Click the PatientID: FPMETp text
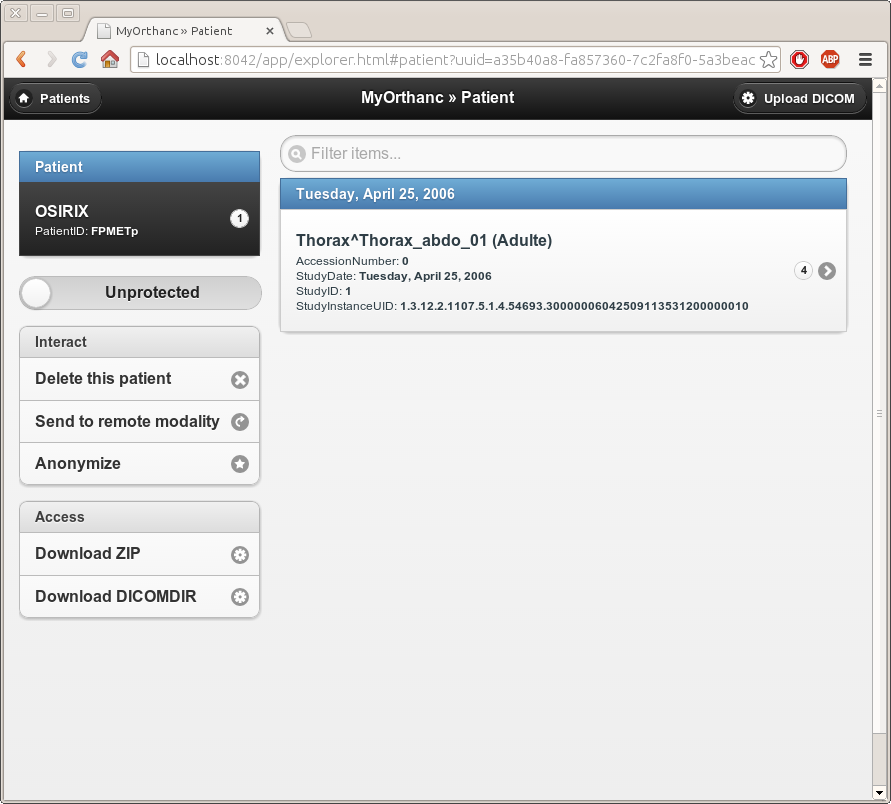This screenshot has width=891, height=804. [86, 231]
